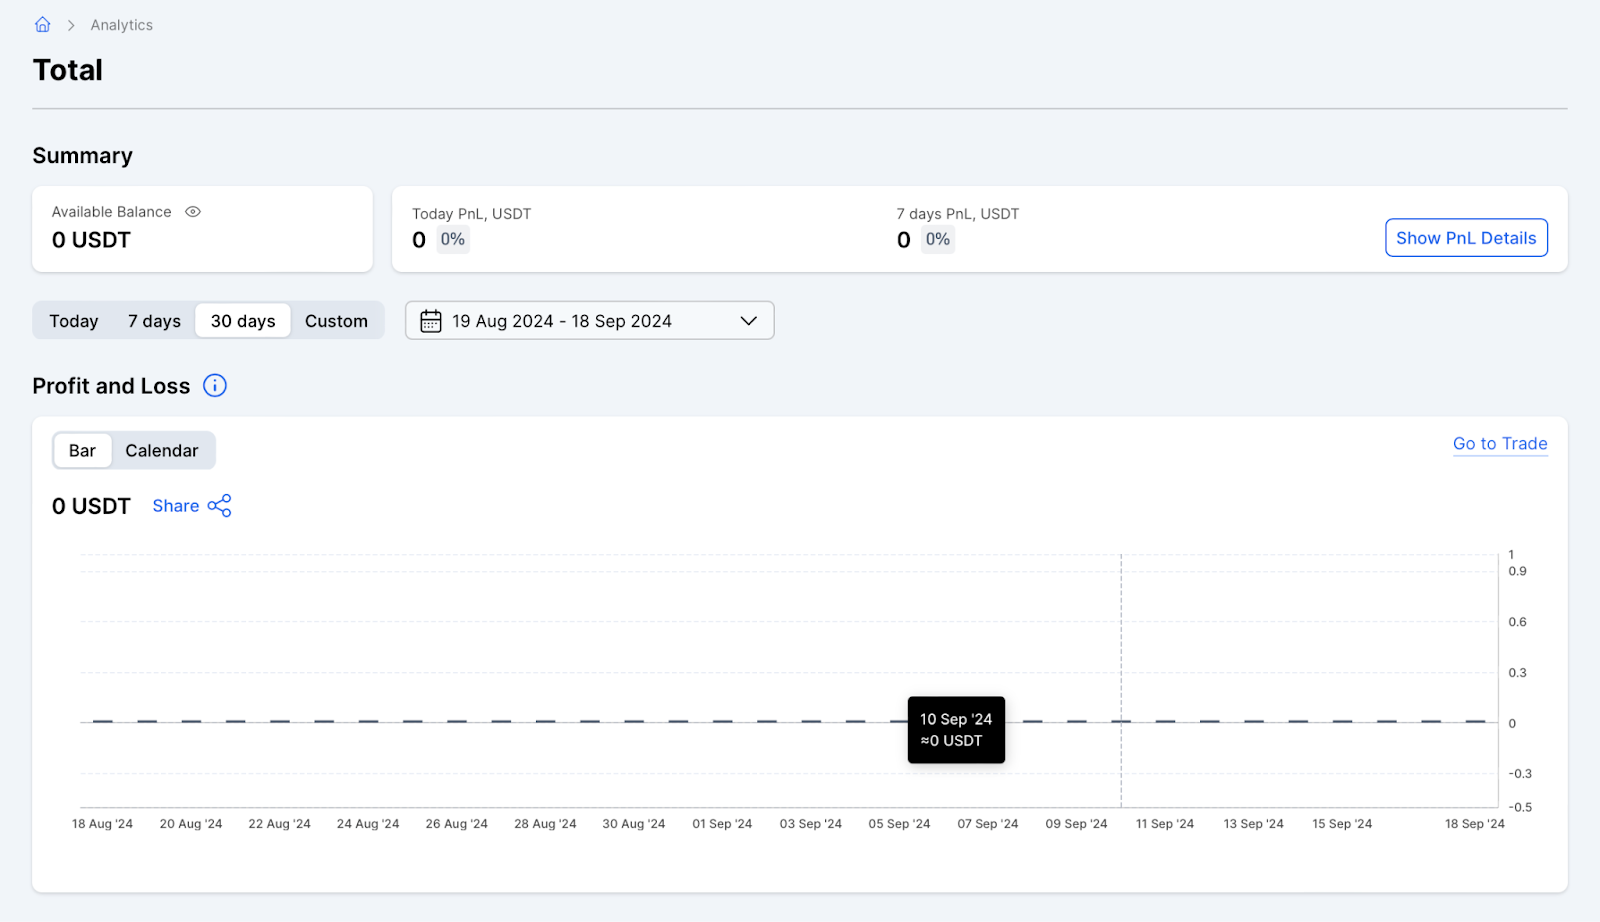Click the 10 Sep '24 chart tooltip

tap(956, 729)
